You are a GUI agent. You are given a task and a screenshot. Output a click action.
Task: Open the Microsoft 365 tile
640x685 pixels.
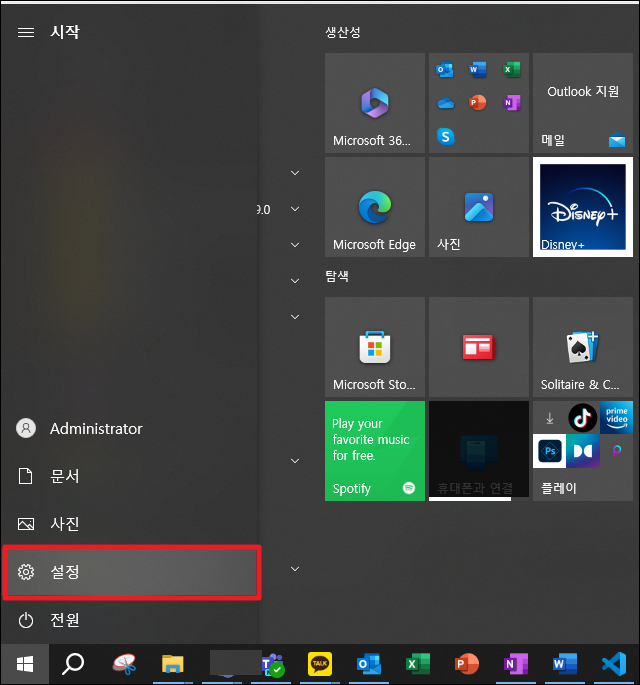pyautogui.click(x=375, y=103)
